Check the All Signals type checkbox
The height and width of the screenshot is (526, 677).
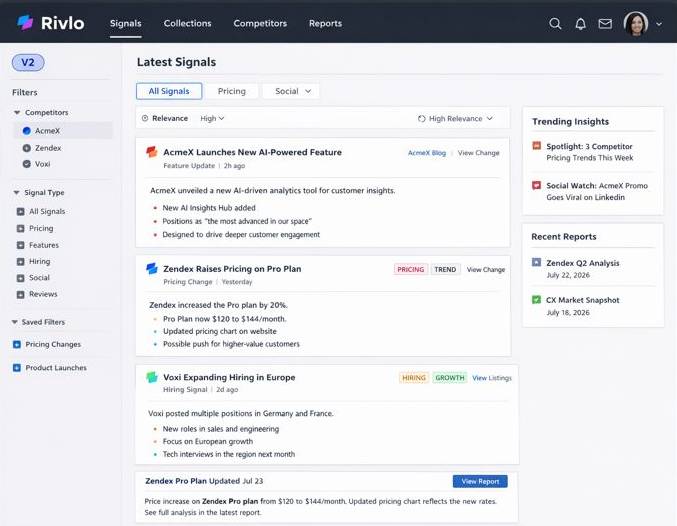tap(20, 212)
